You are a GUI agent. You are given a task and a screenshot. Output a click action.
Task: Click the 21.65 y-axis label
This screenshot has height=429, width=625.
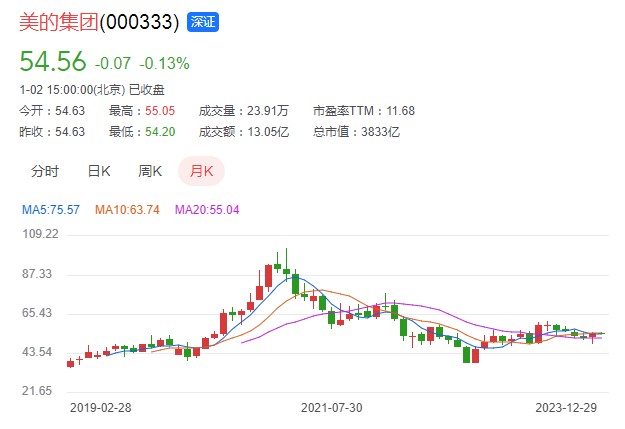[x=37, y=391]
